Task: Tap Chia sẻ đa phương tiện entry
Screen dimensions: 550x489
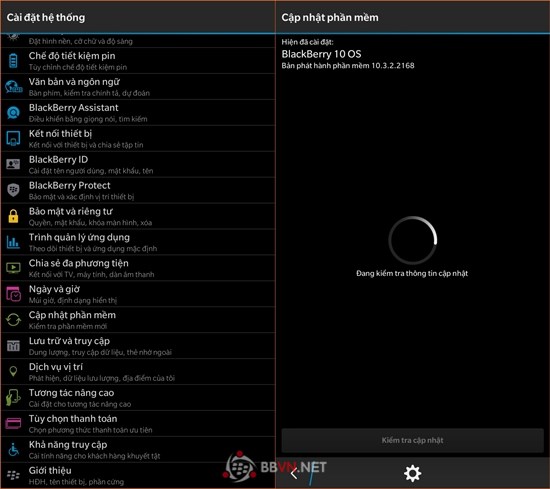Action: (138, 268)
